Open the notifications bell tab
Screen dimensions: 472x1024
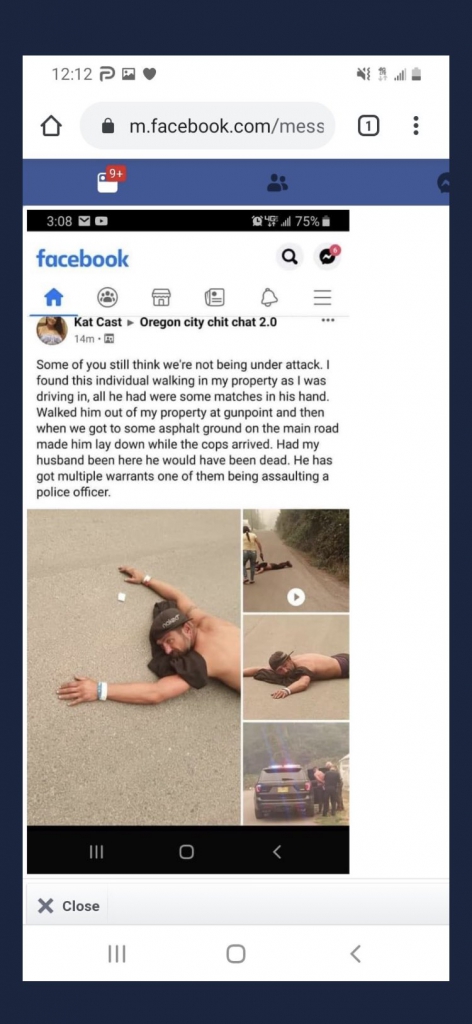click(269, 298)
